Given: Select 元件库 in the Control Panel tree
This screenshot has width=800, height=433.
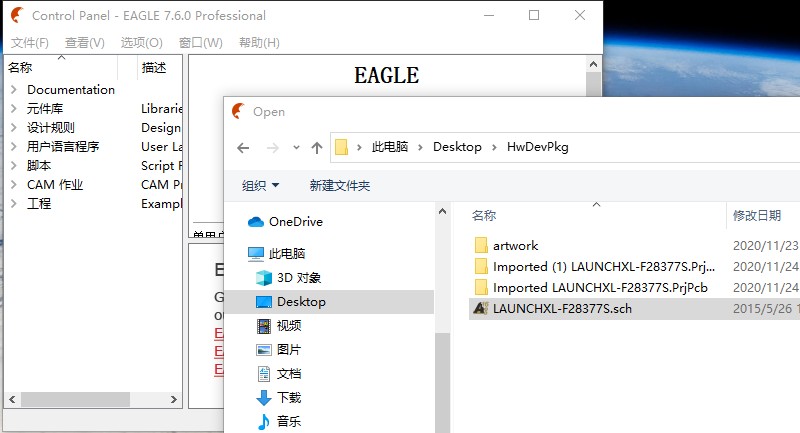Looking at the screenshot, I should click(45, 109).
